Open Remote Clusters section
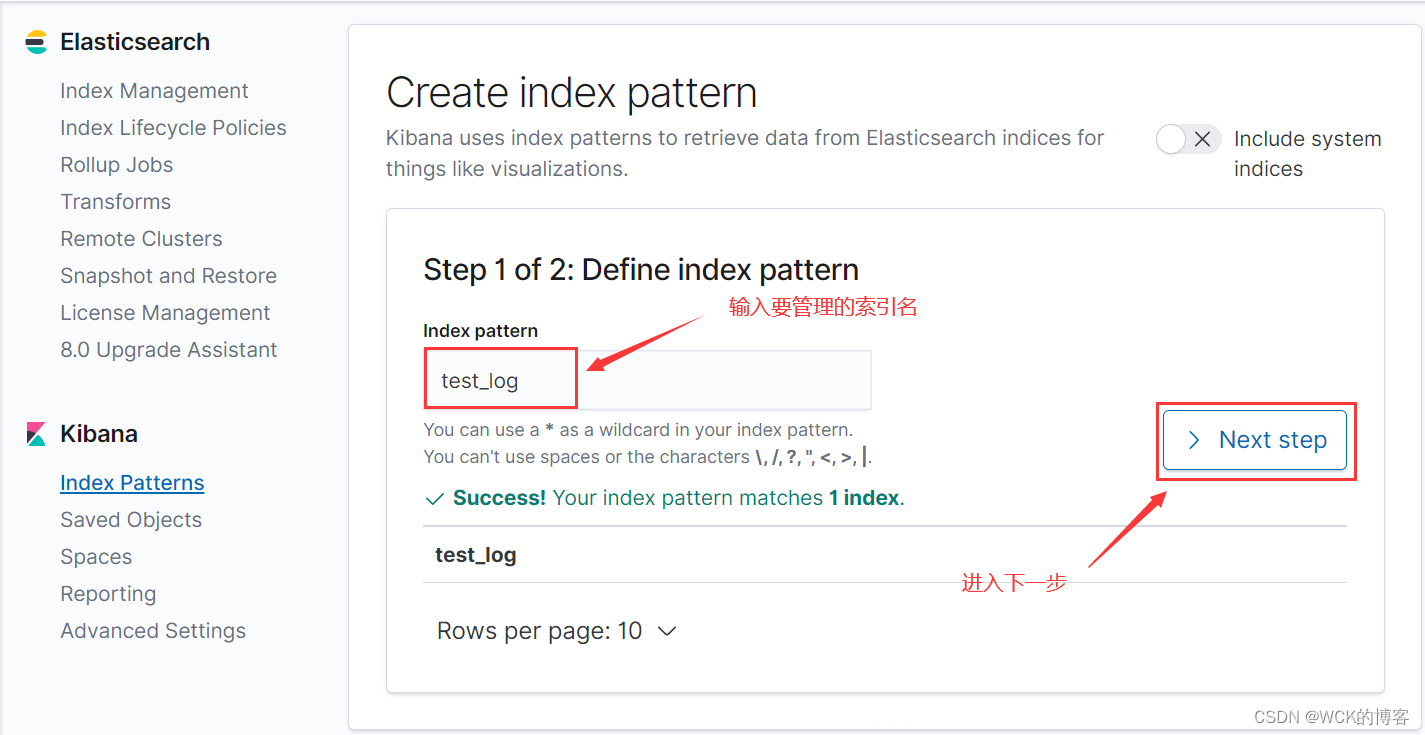 [141, 239]
